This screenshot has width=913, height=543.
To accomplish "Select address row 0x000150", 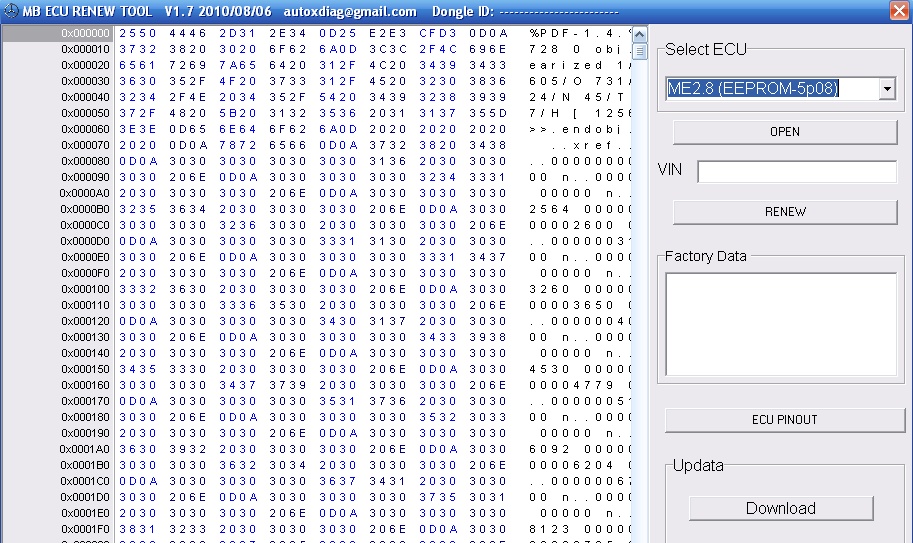I will (x=85, y=370).
